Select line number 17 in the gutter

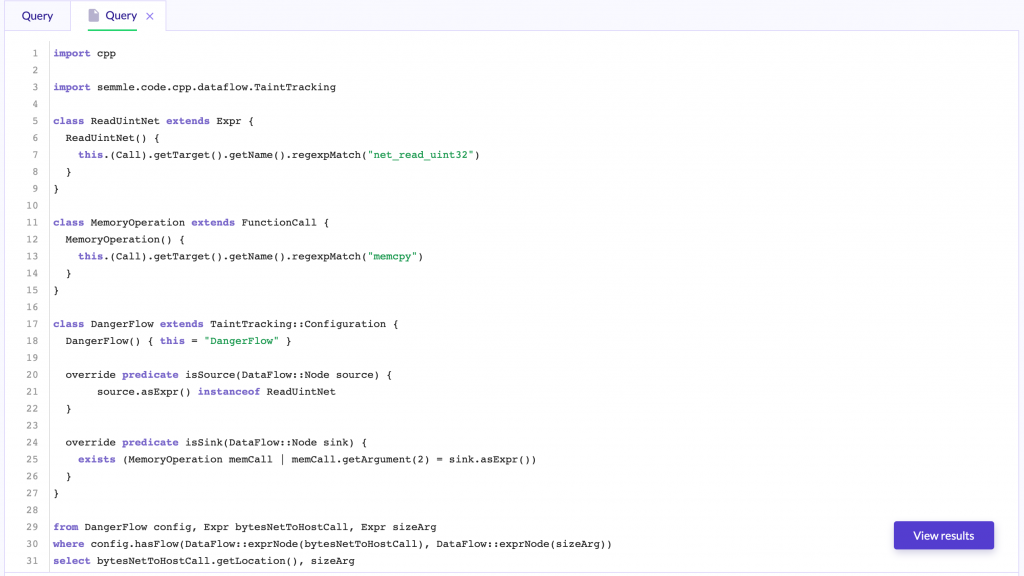coord(32,324)
